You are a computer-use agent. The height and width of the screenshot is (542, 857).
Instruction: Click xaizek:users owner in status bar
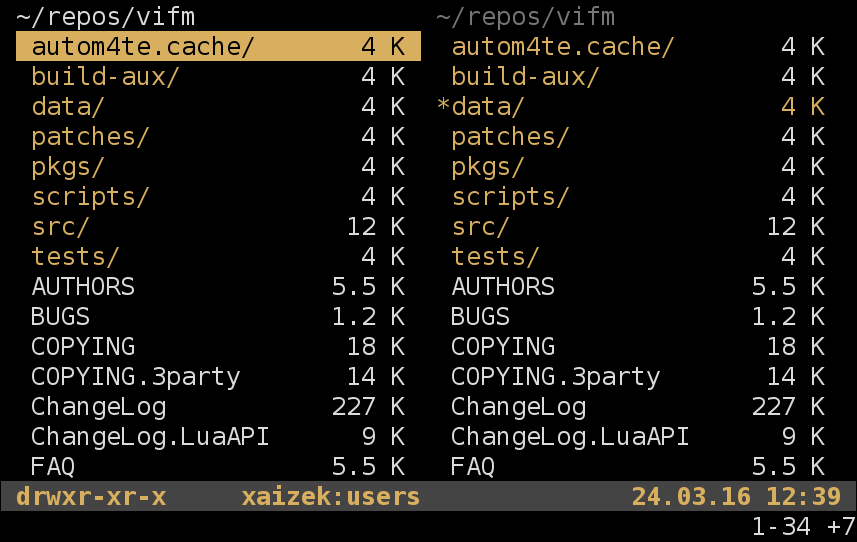tap(331, 497)
